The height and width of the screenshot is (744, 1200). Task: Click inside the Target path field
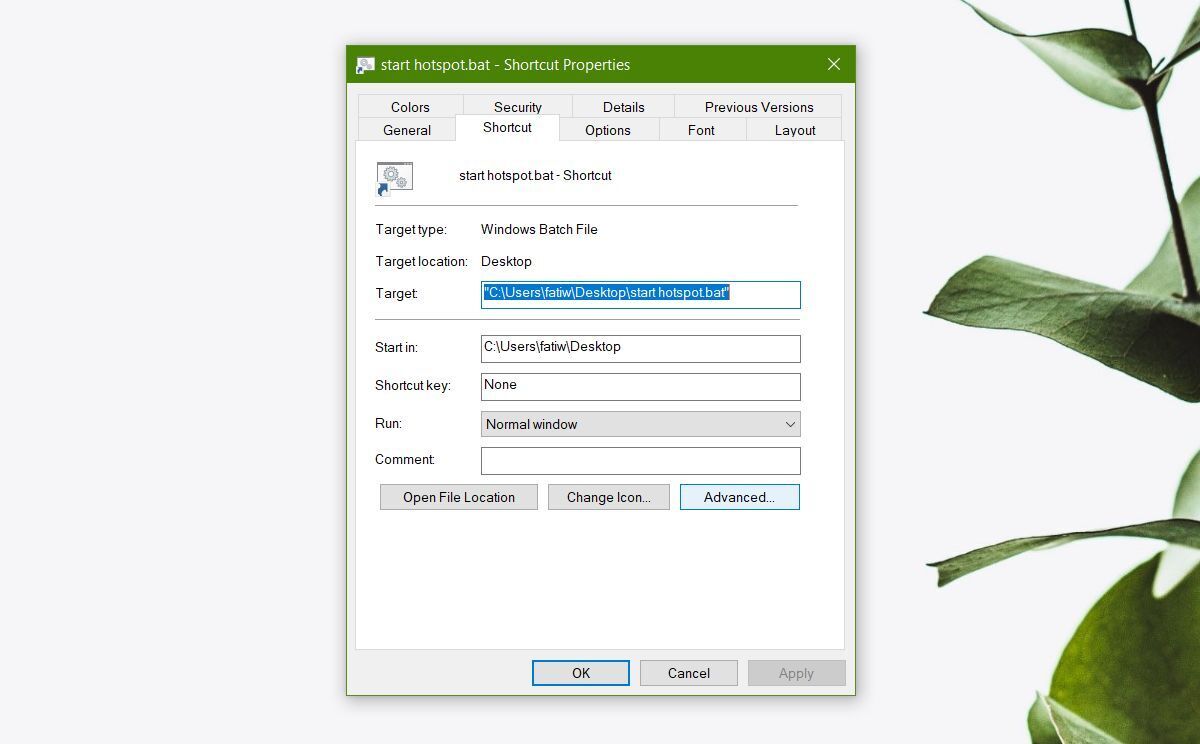click(x=640, y=294)
